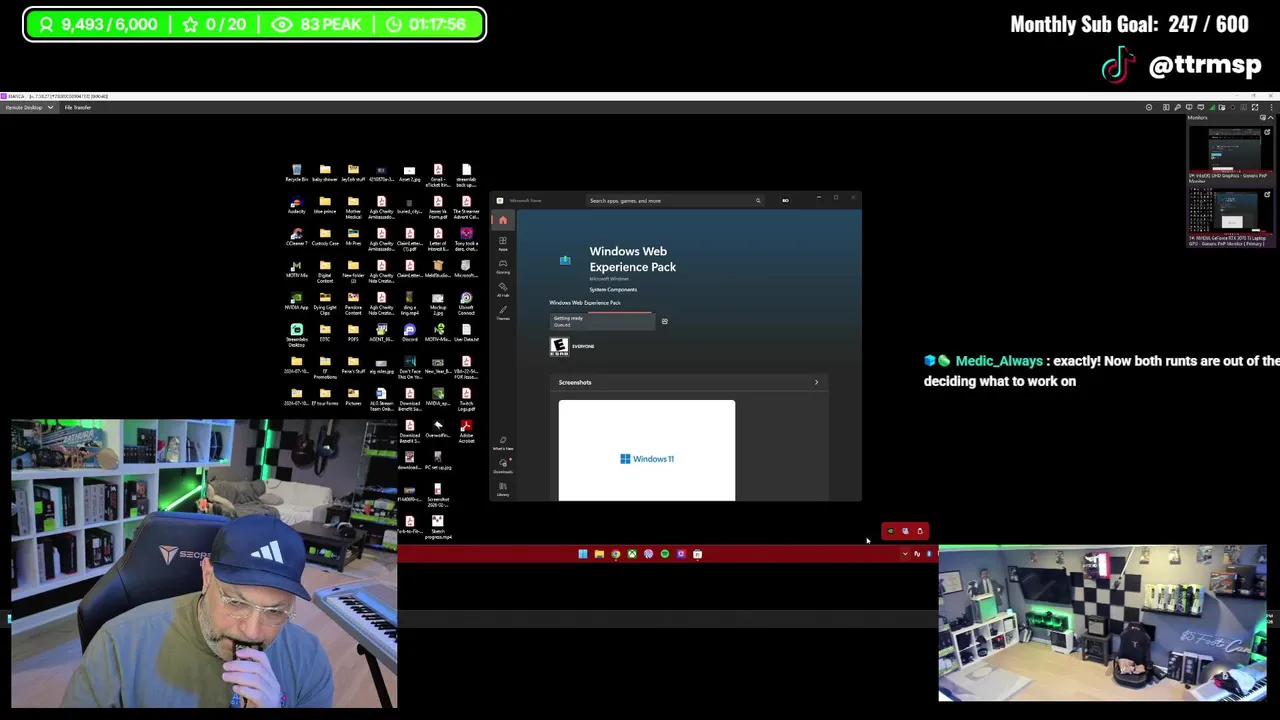Select the Intel UHD Graphics monitor thumbnail

pos(1229,154)
